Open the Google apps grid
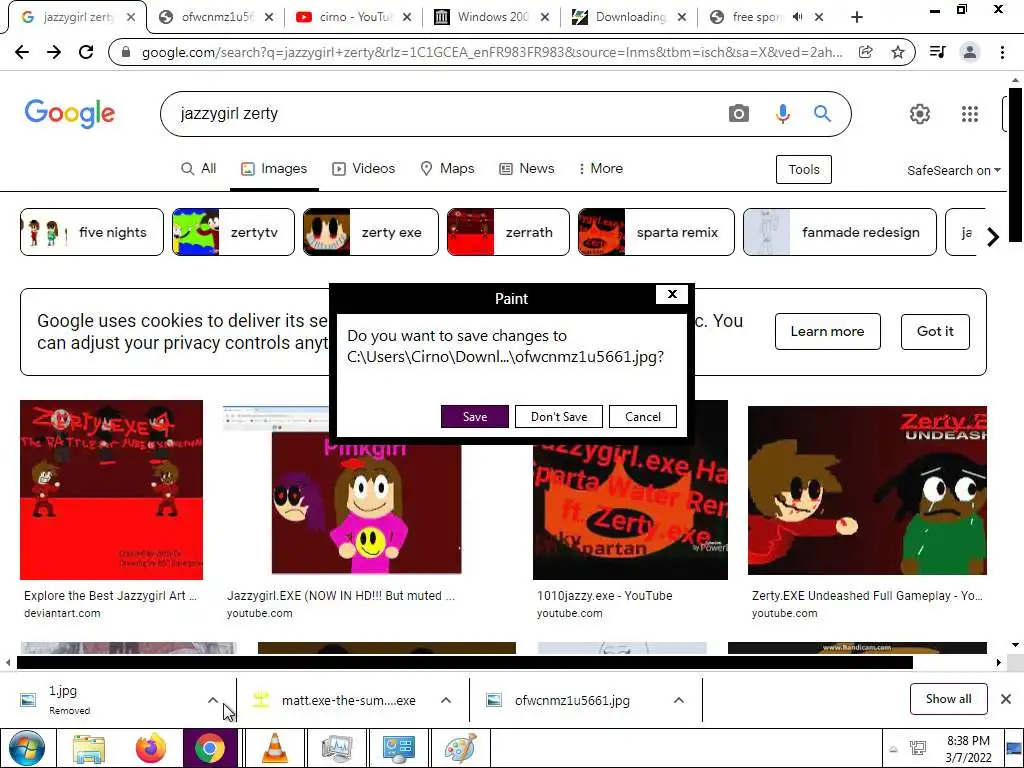The image size is (1024, 768). coord(970,114)
